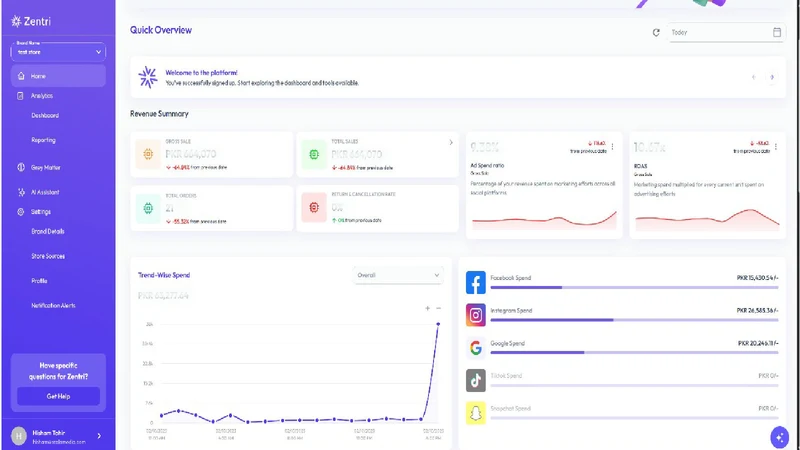Click the Facebook Spend icon
This screenshot has width=800, height=450.
click(x=476, y=283)
